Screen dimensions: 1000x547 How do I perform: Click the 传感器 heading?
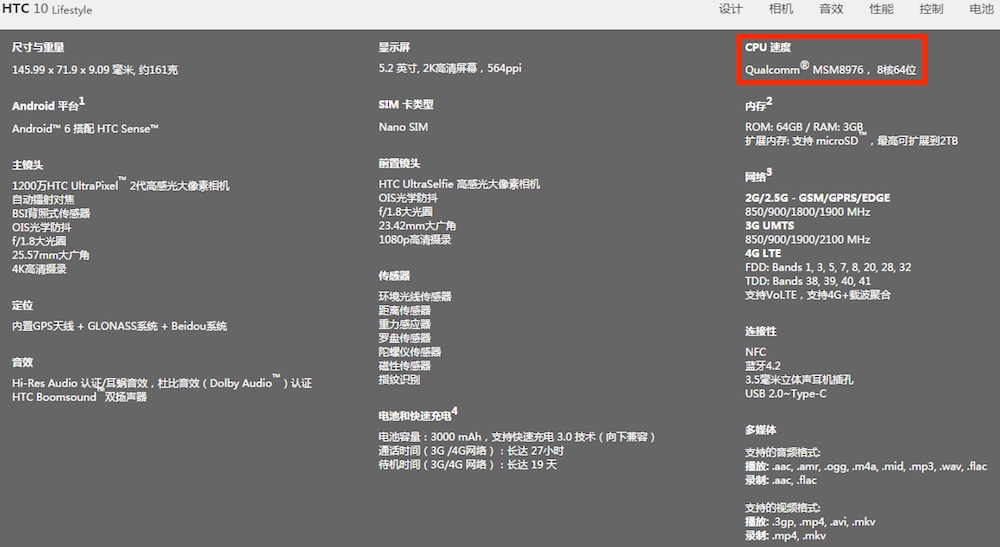point(394,276)
